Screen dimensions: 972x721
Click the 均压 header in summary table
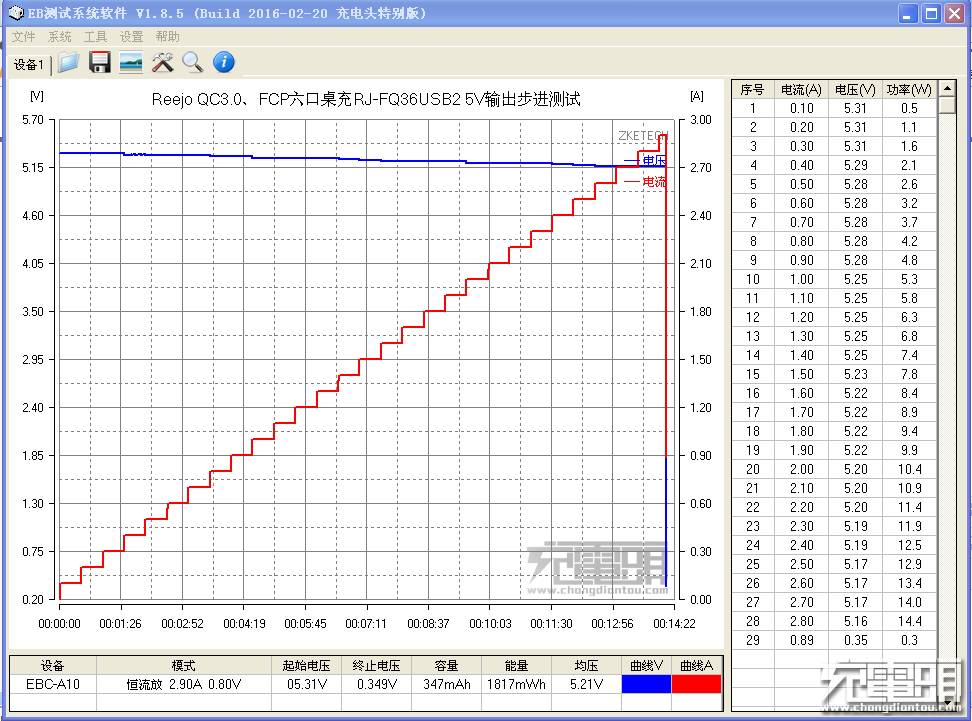[x=586, y=666]
